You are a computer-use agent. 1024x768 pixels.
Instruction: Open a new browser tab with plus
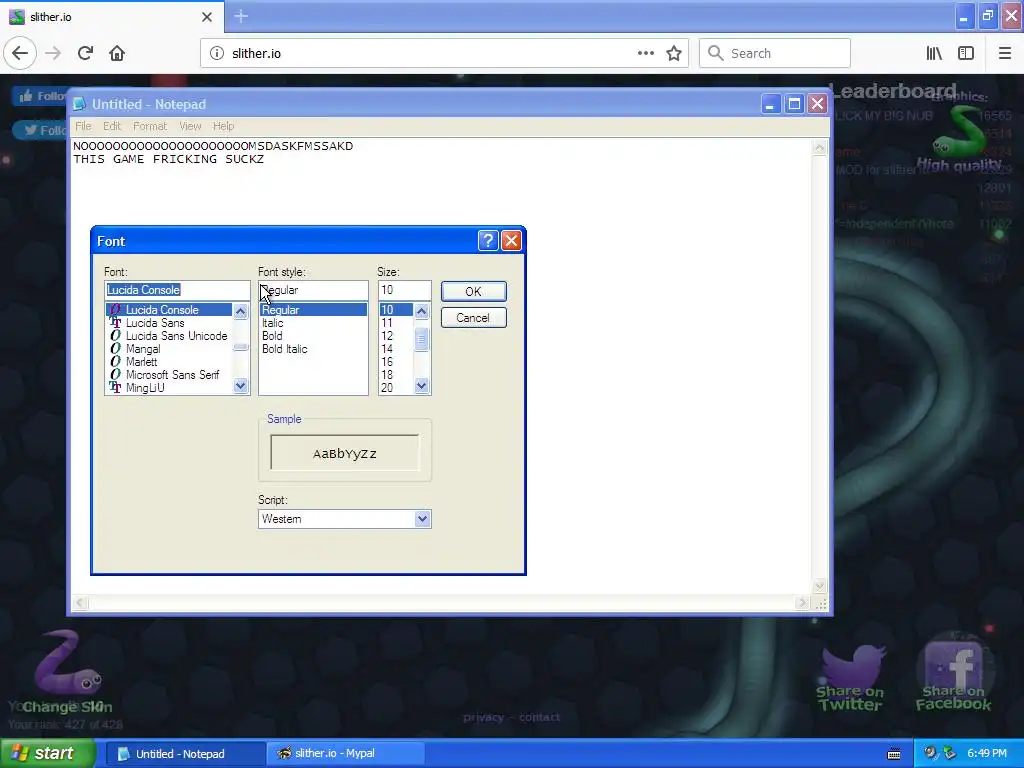coord(241,16)
